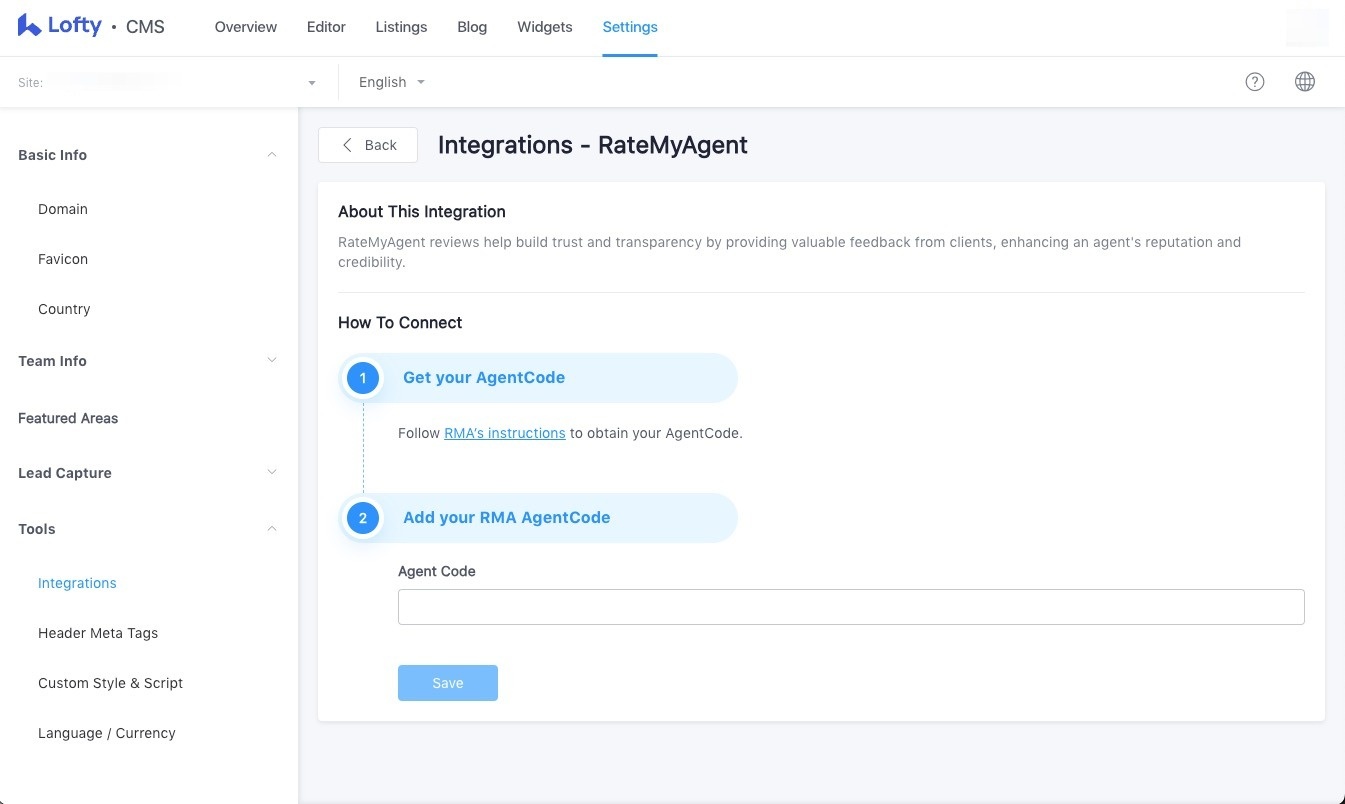
Task: Select the Settings tab
Action: 630,27
